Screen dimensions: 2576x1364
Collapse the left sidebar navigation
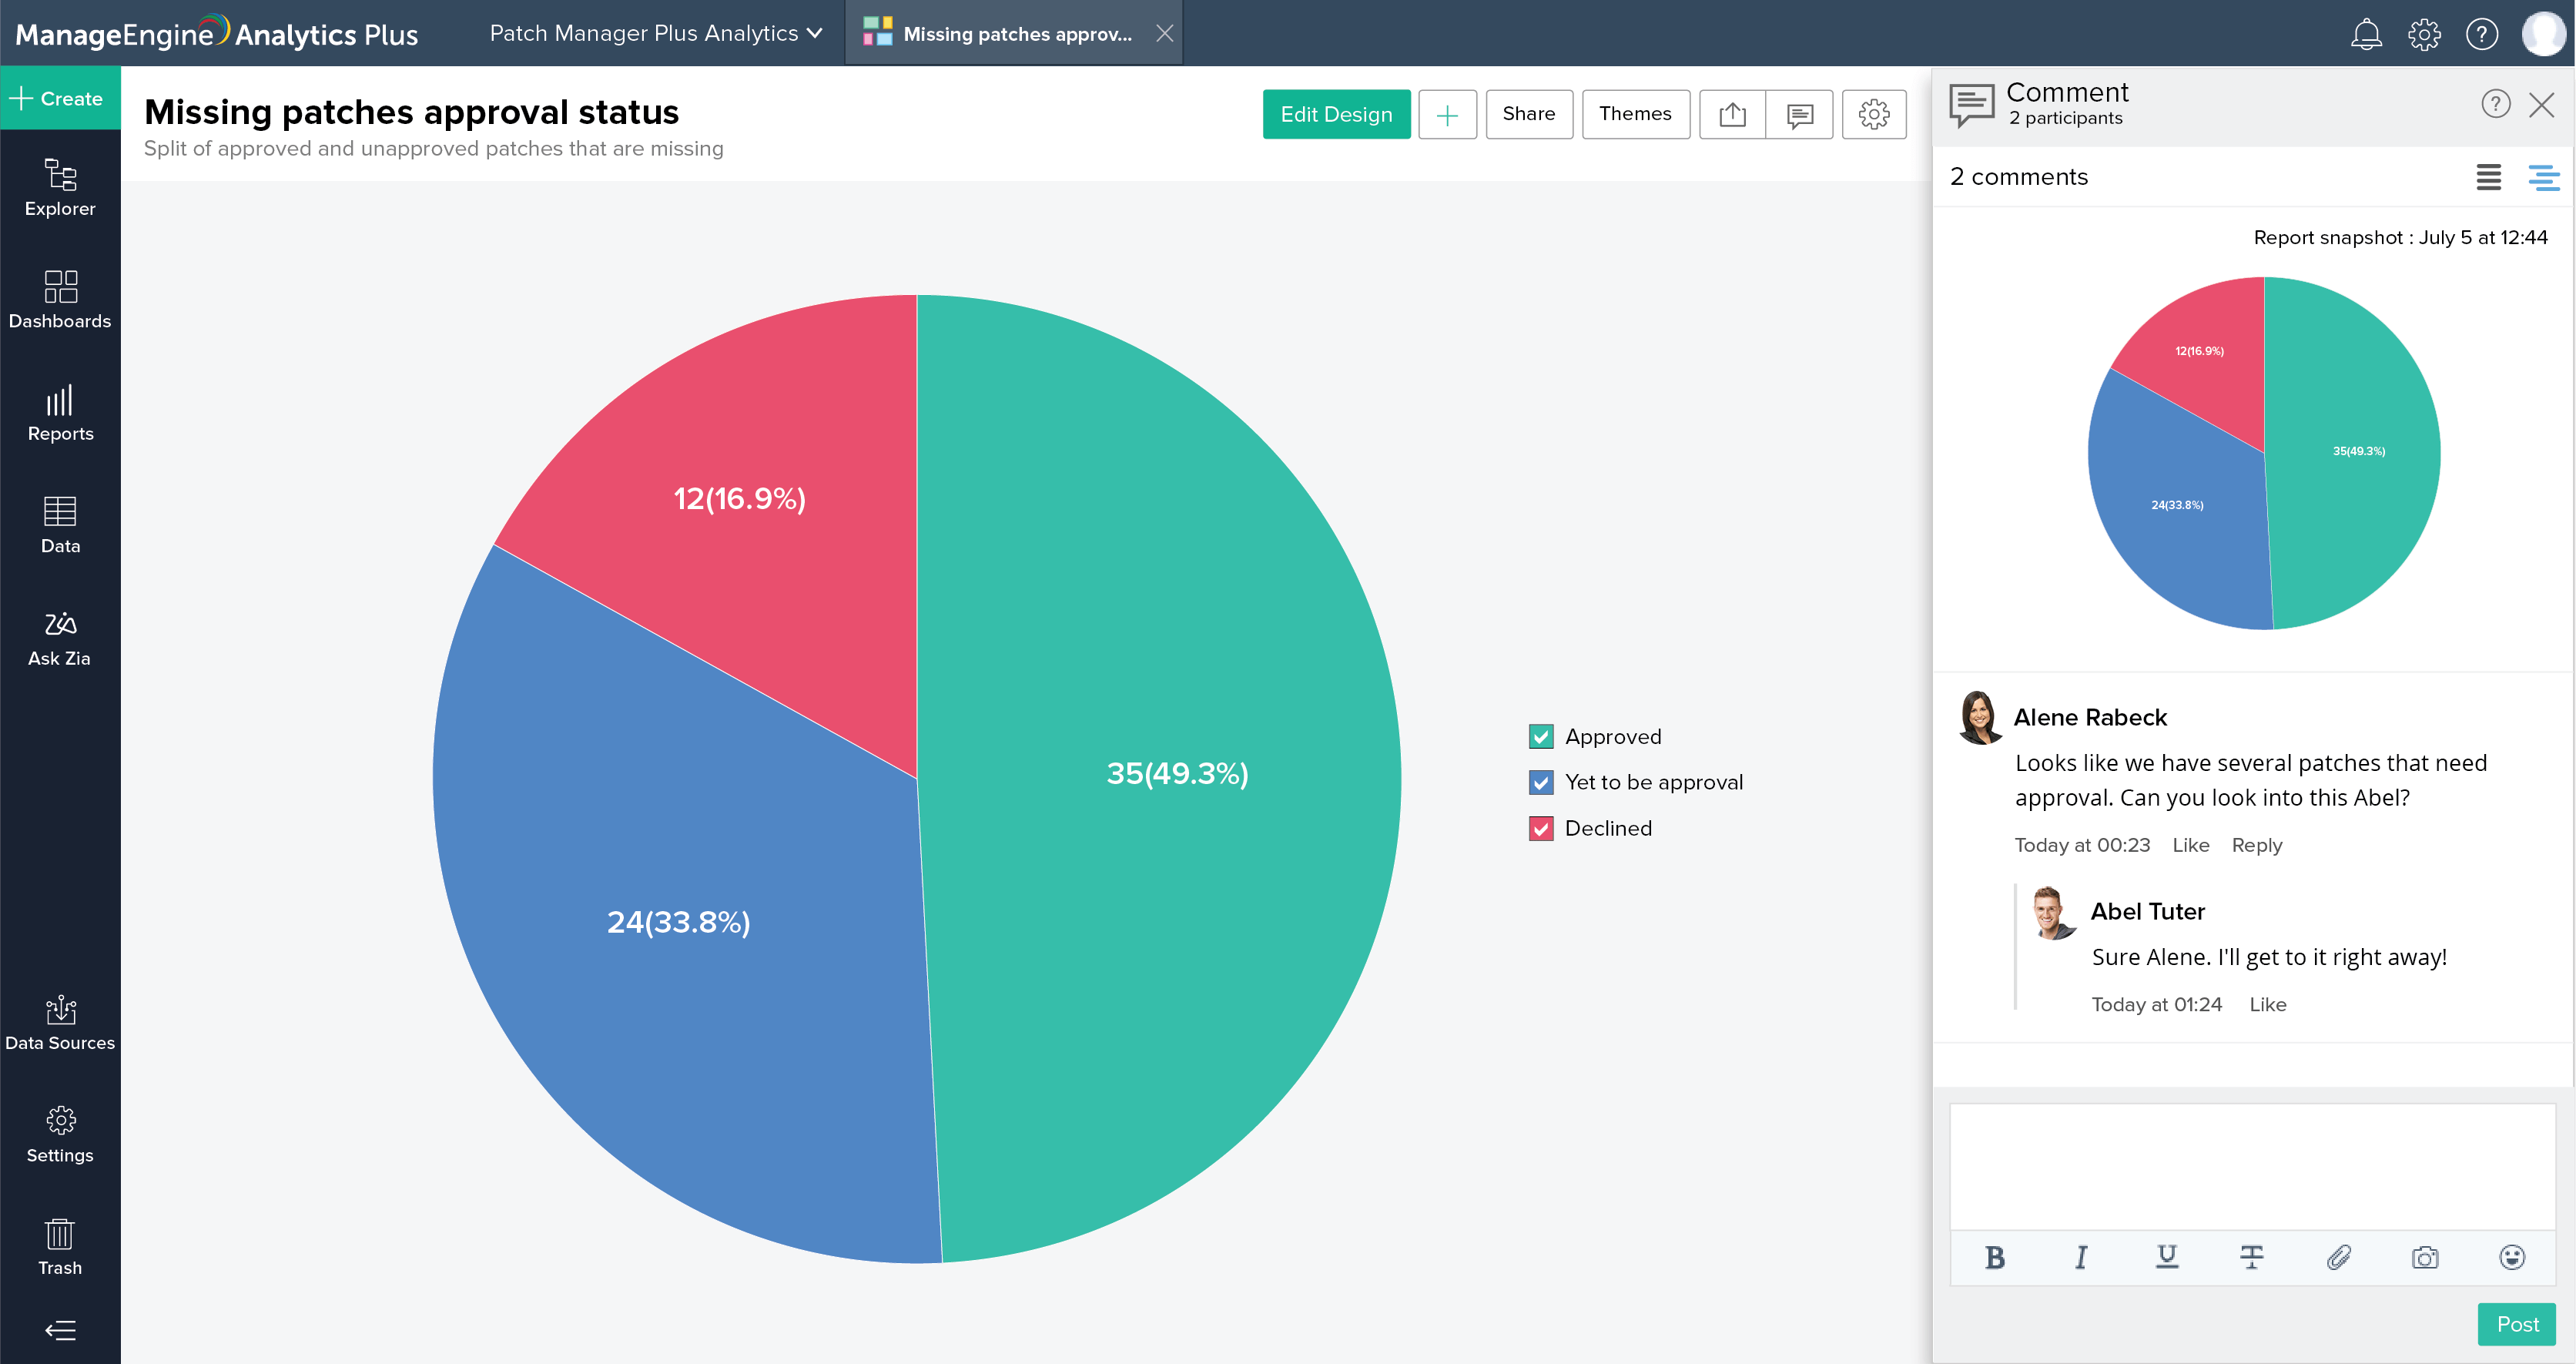pos(60,1330)
